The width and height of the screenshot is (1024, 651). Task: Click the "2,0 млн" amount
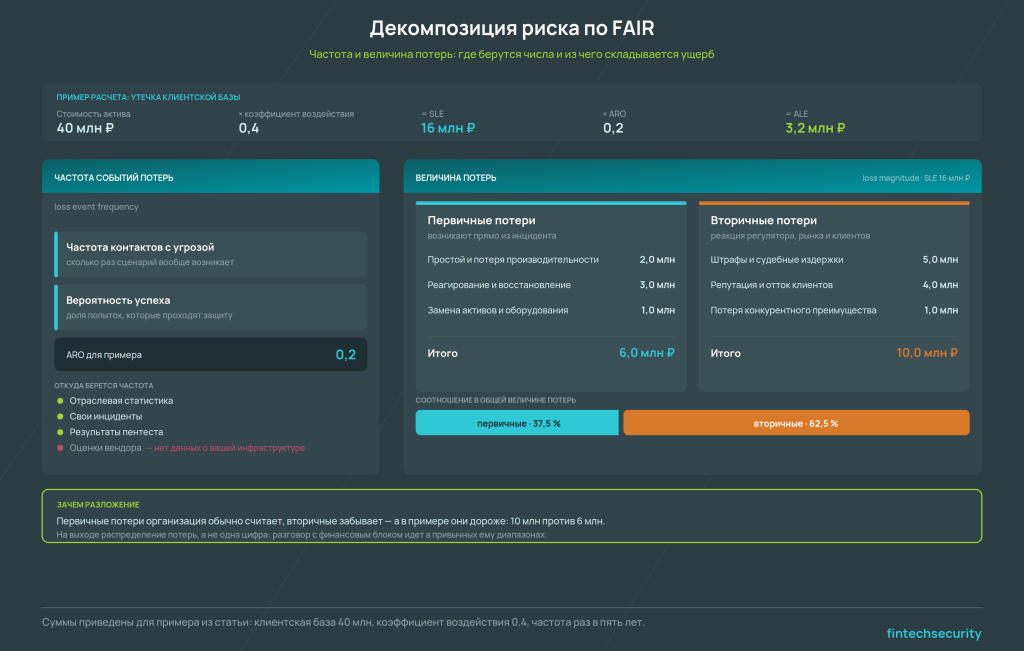(x=657, y=260)
